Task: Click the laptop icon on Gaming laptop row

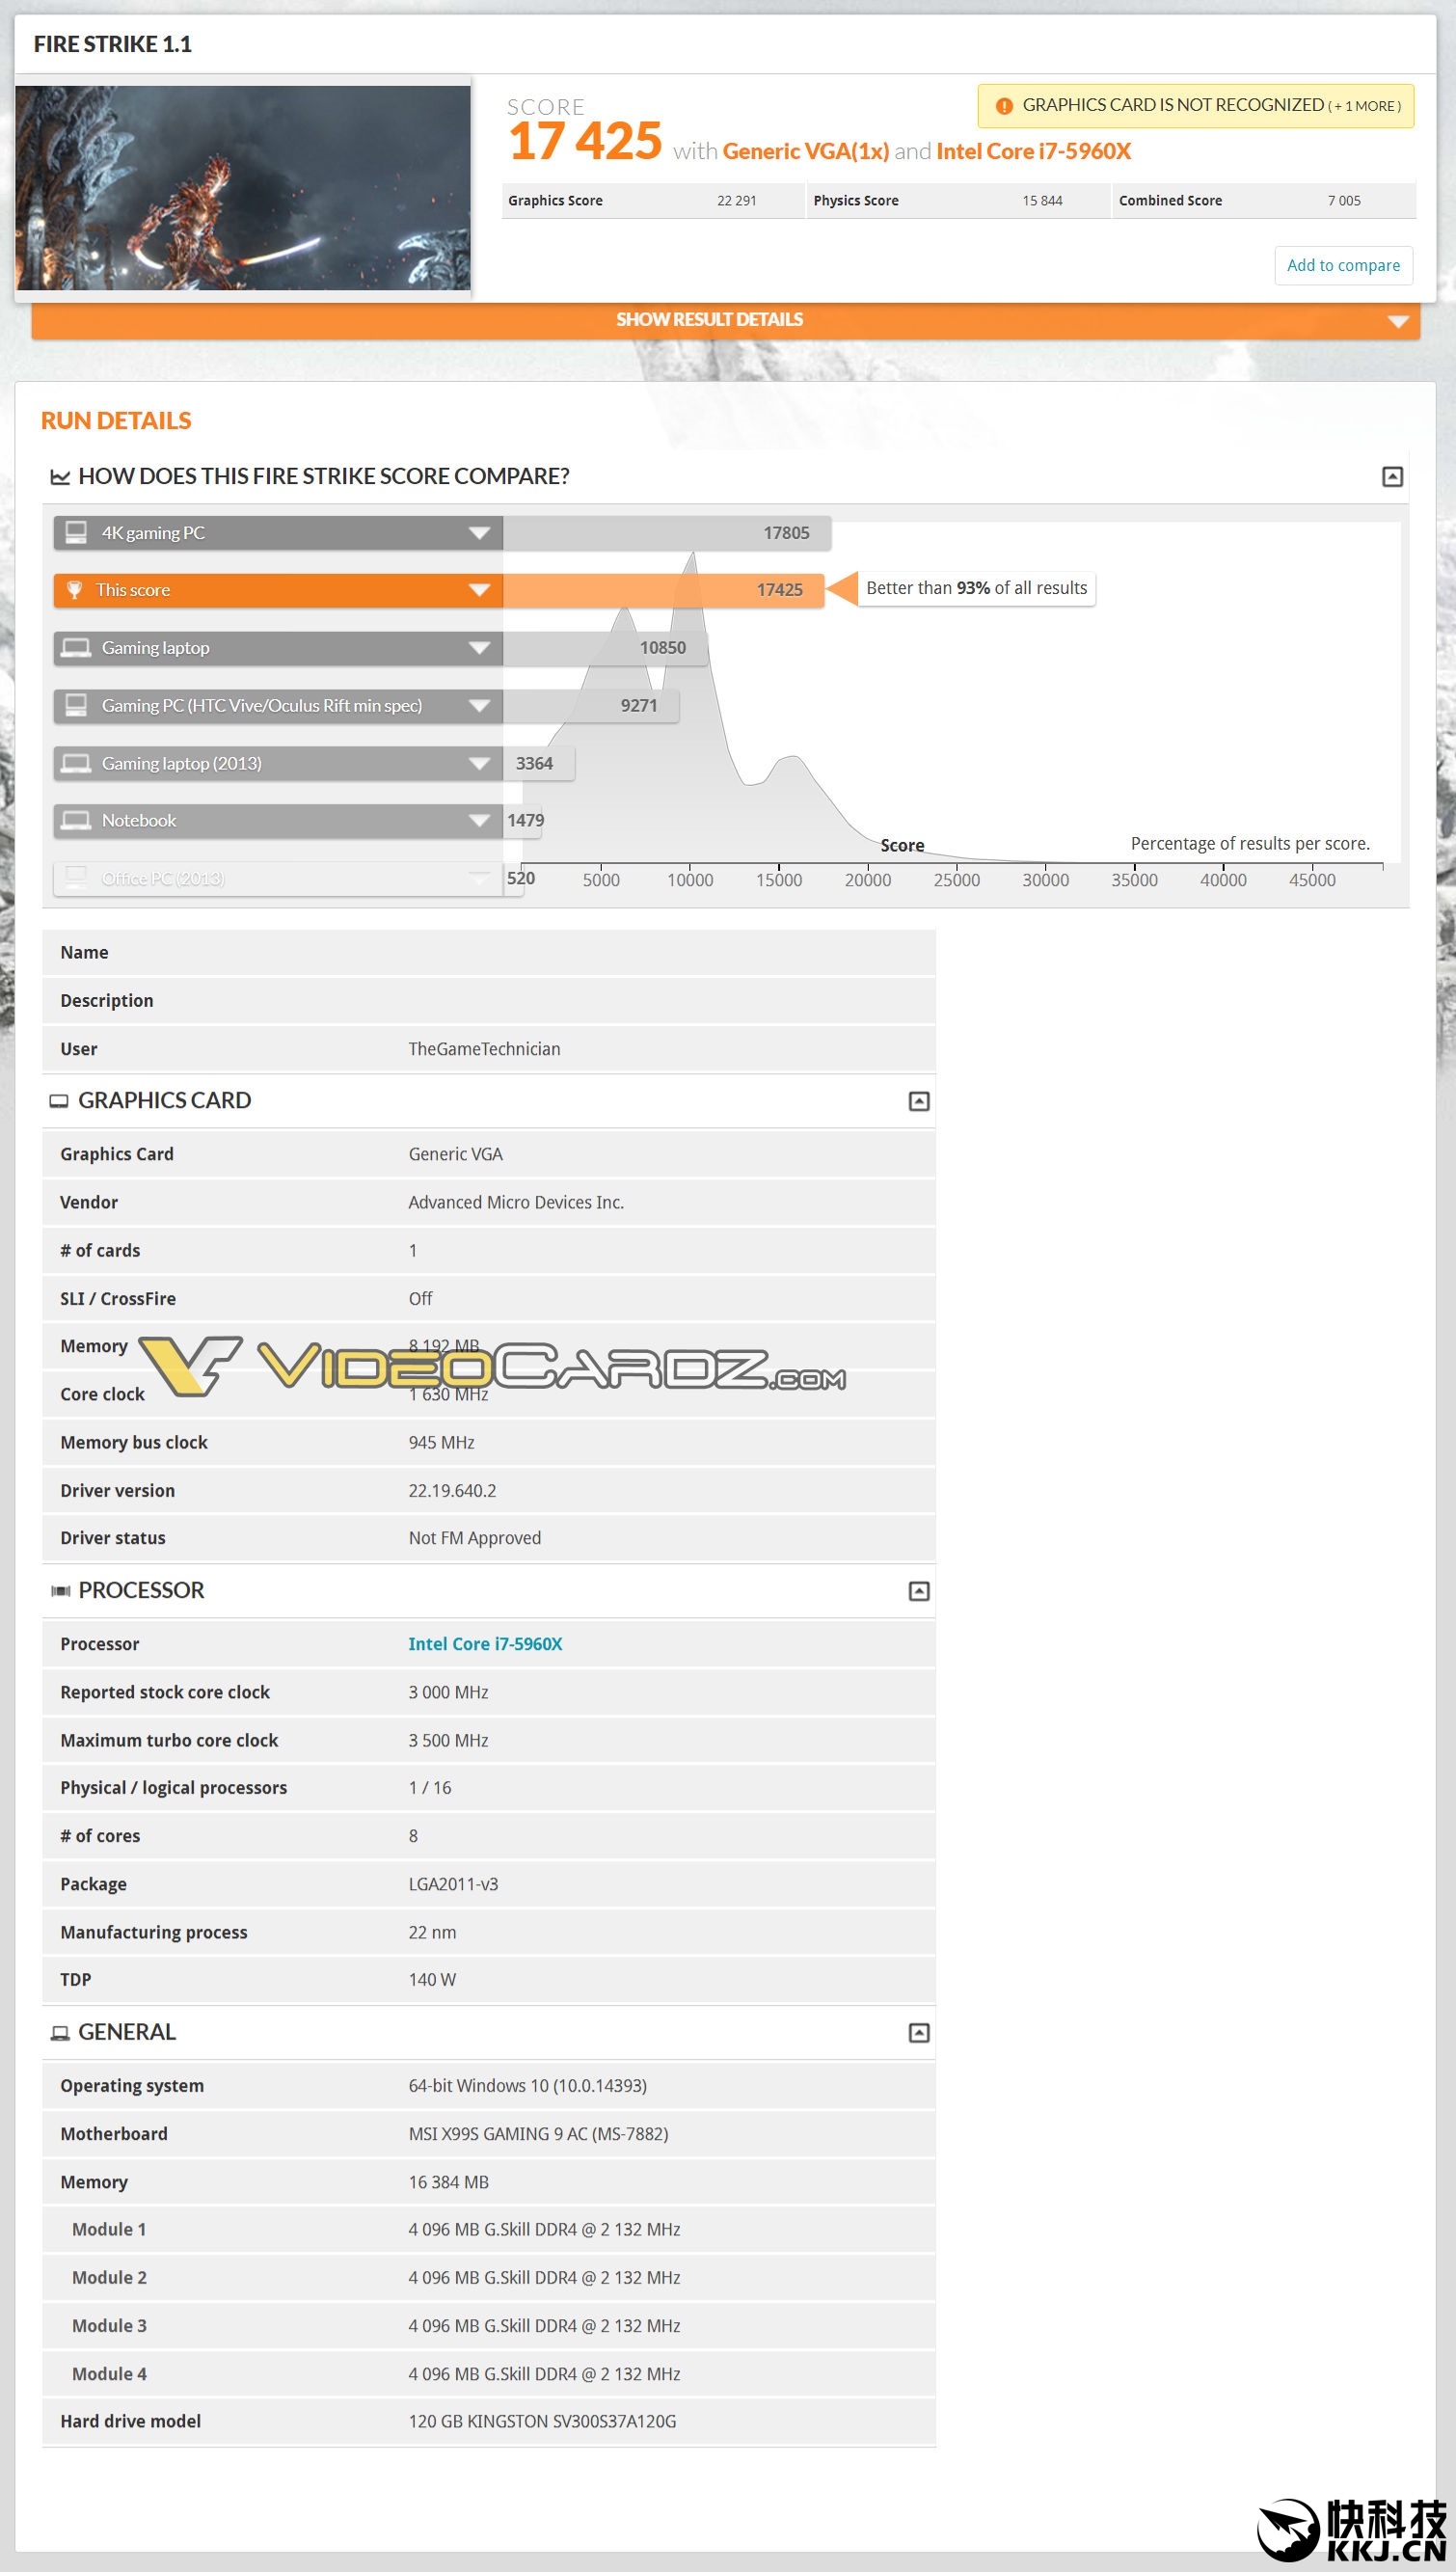Action: 76,648
